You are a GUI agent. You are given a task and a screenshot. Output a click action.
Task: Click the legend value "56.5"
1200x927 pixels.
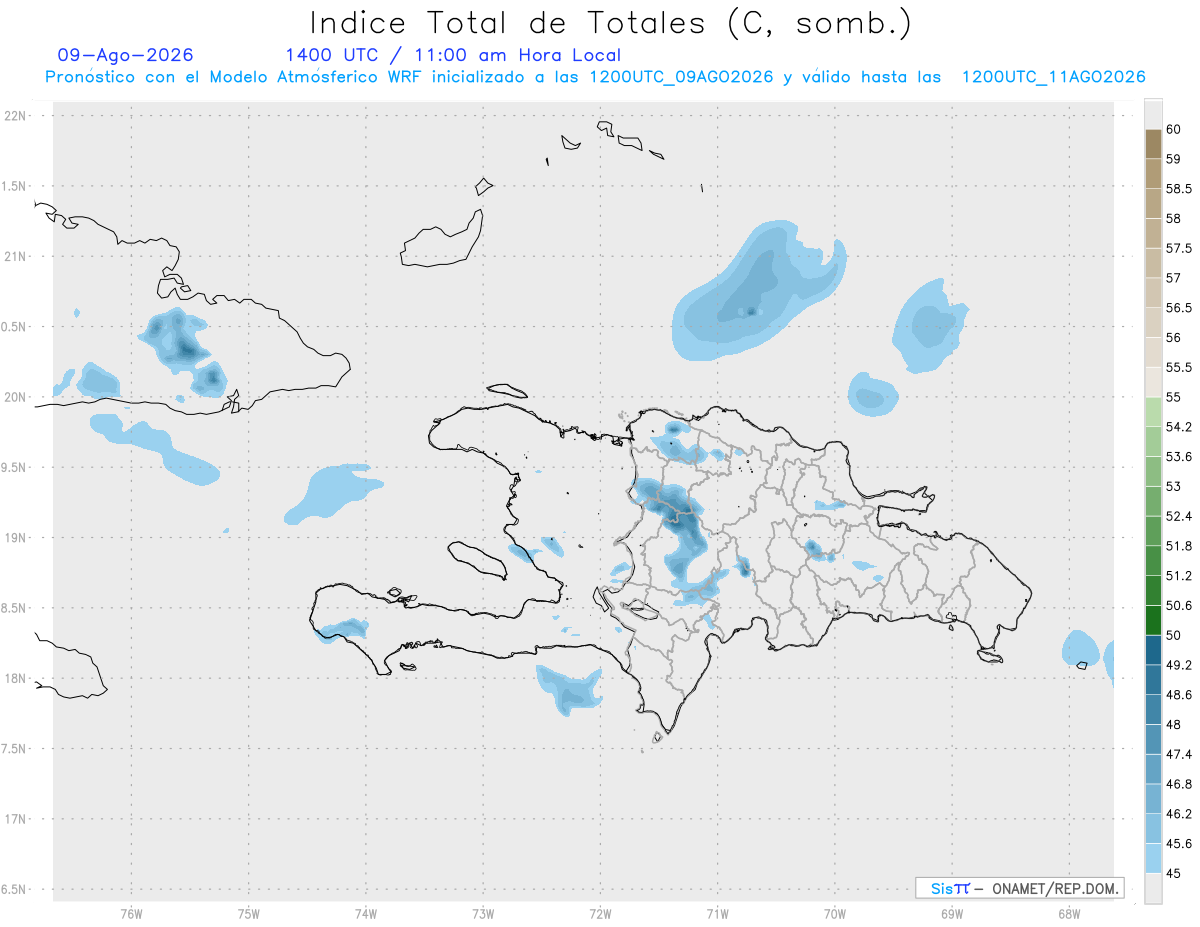coord(1178,308)
